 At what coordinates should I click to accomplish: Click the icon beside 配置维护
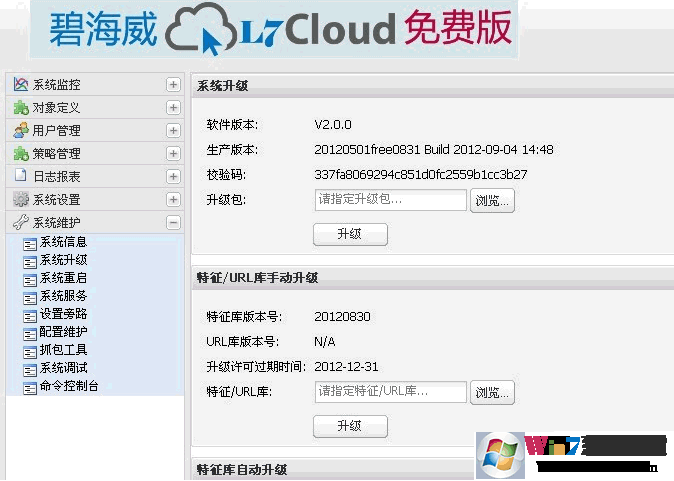pyautogui.click(x=30, y=334)
